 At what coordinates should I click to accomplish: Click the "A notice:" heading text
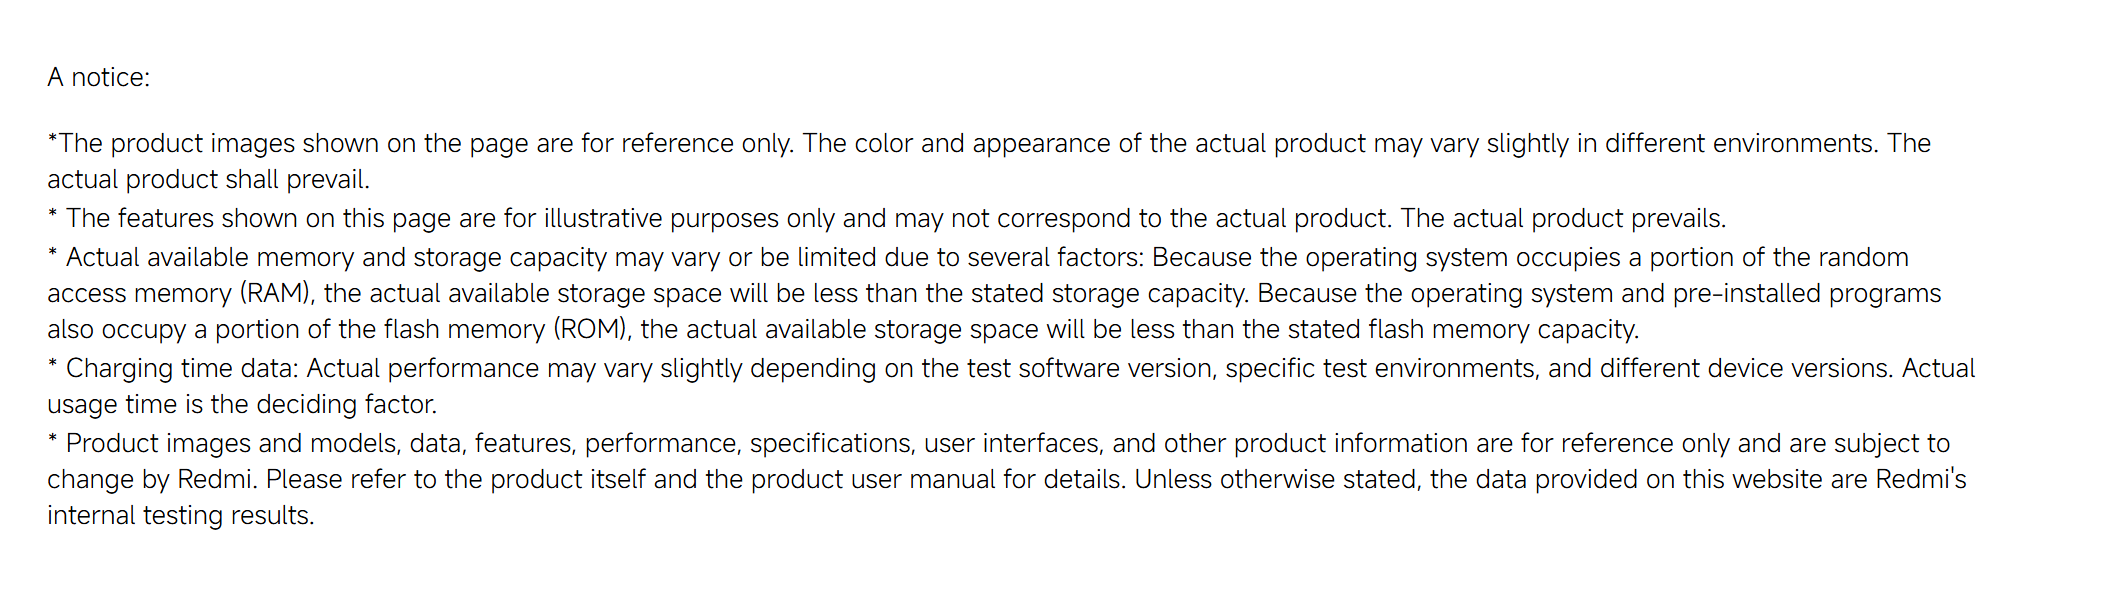coord(98,78)
